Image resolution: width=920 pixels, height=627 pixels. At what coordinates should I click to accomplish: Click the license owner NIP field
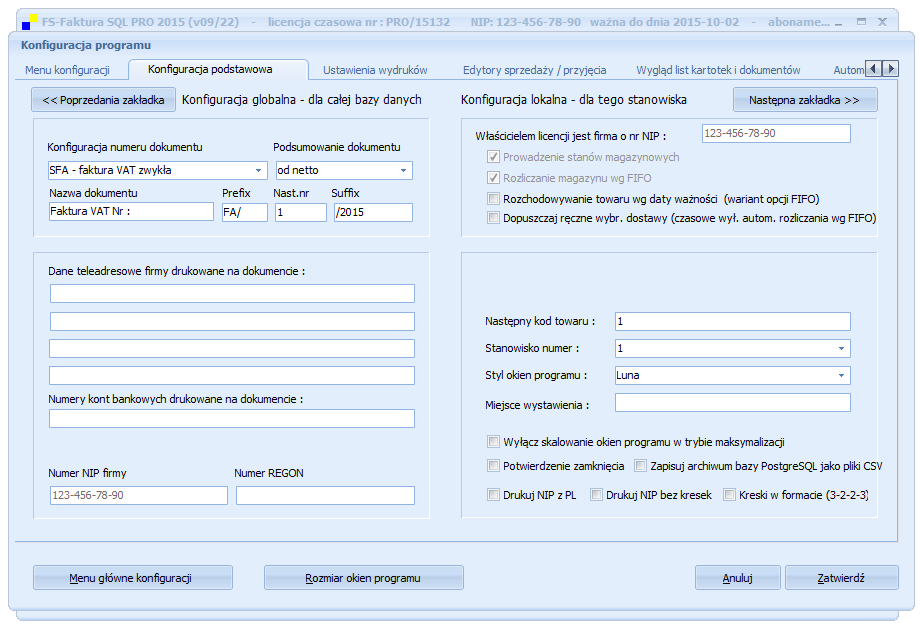pyautogui.click(x=776, y=133)
